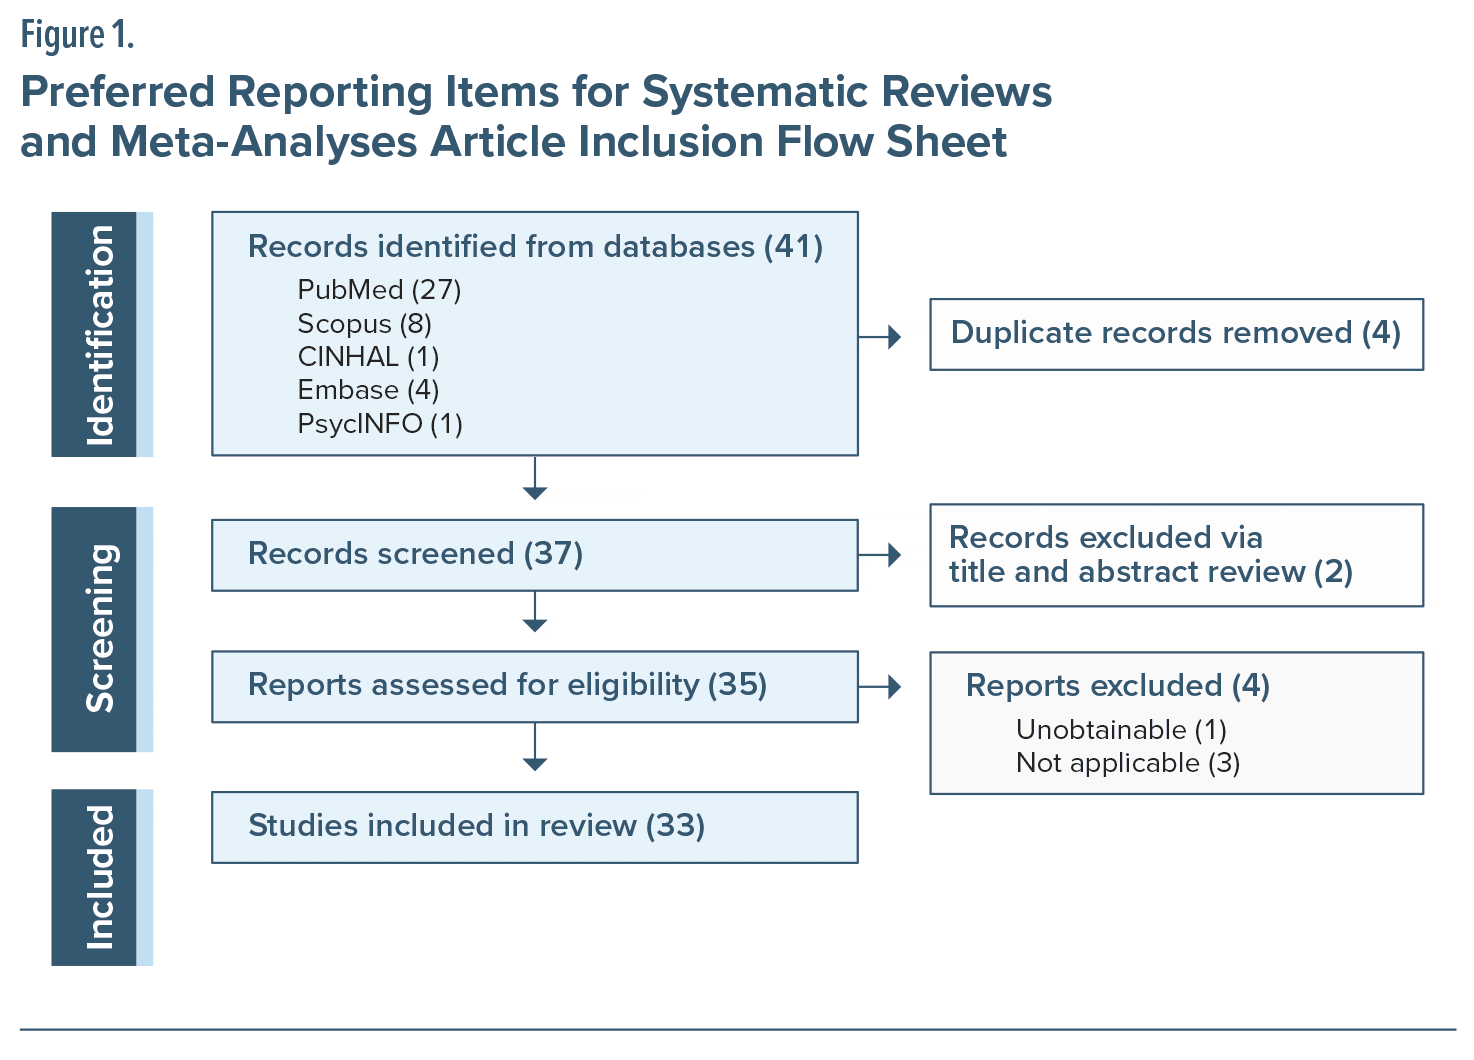This screenshot has width=1474, height=1060.
Task: Click the Embase (4) entry
Action: click(x=368, y=390)
